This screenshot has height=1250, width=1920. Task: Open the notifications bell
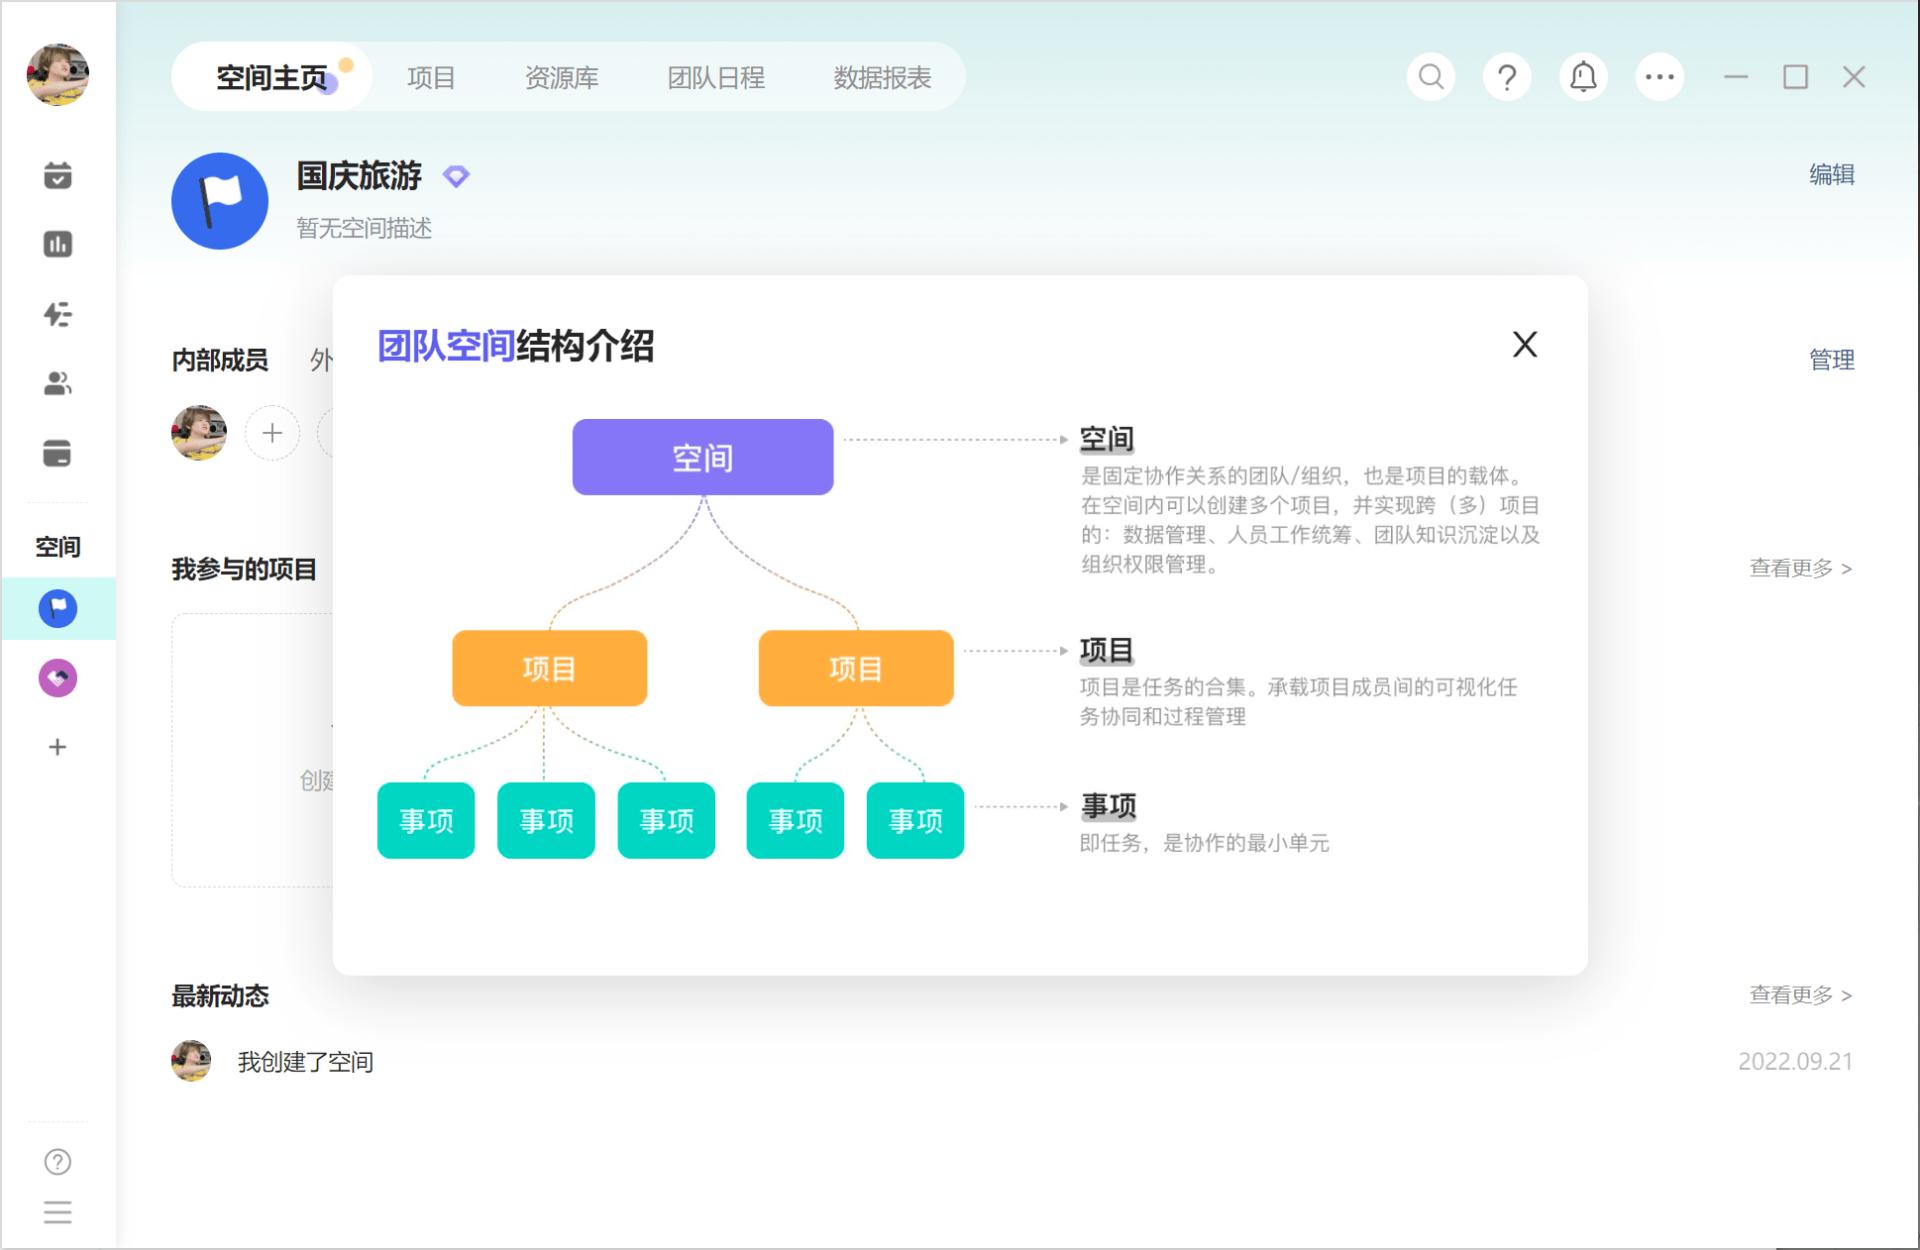tap(1582, 76)
